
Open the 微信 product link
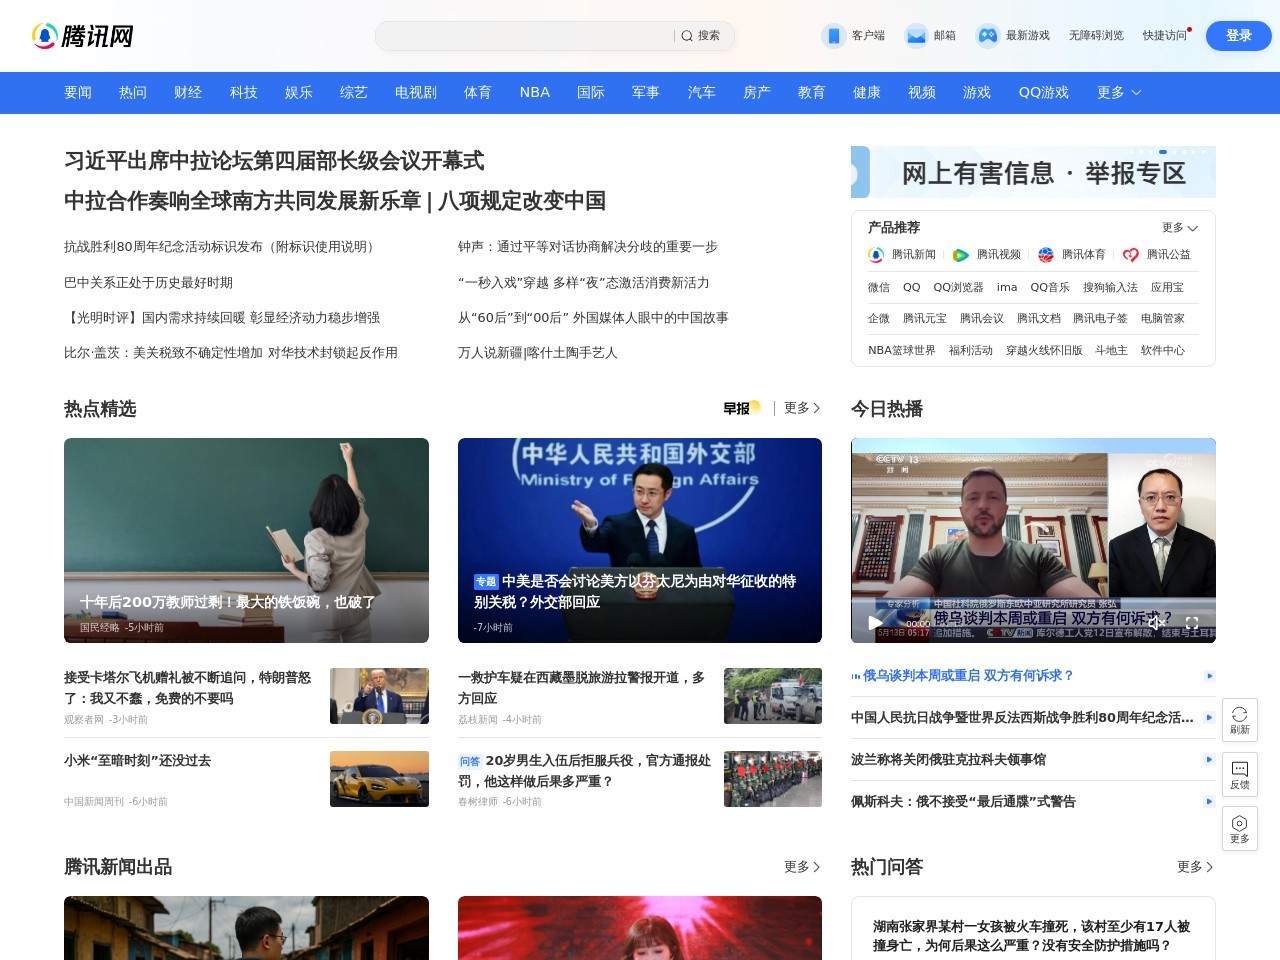pyautogui.click(x=879, y=287)
